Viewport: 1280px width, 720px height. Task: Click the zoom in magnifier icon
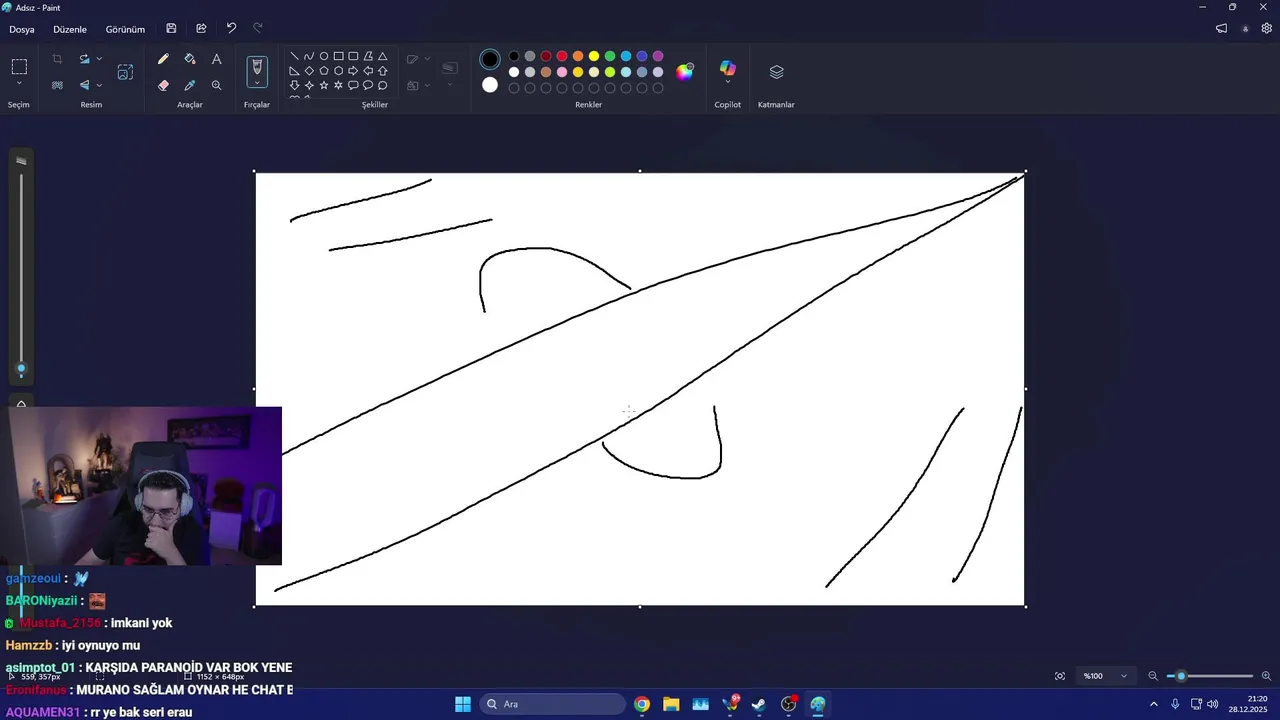(1266, 676)
